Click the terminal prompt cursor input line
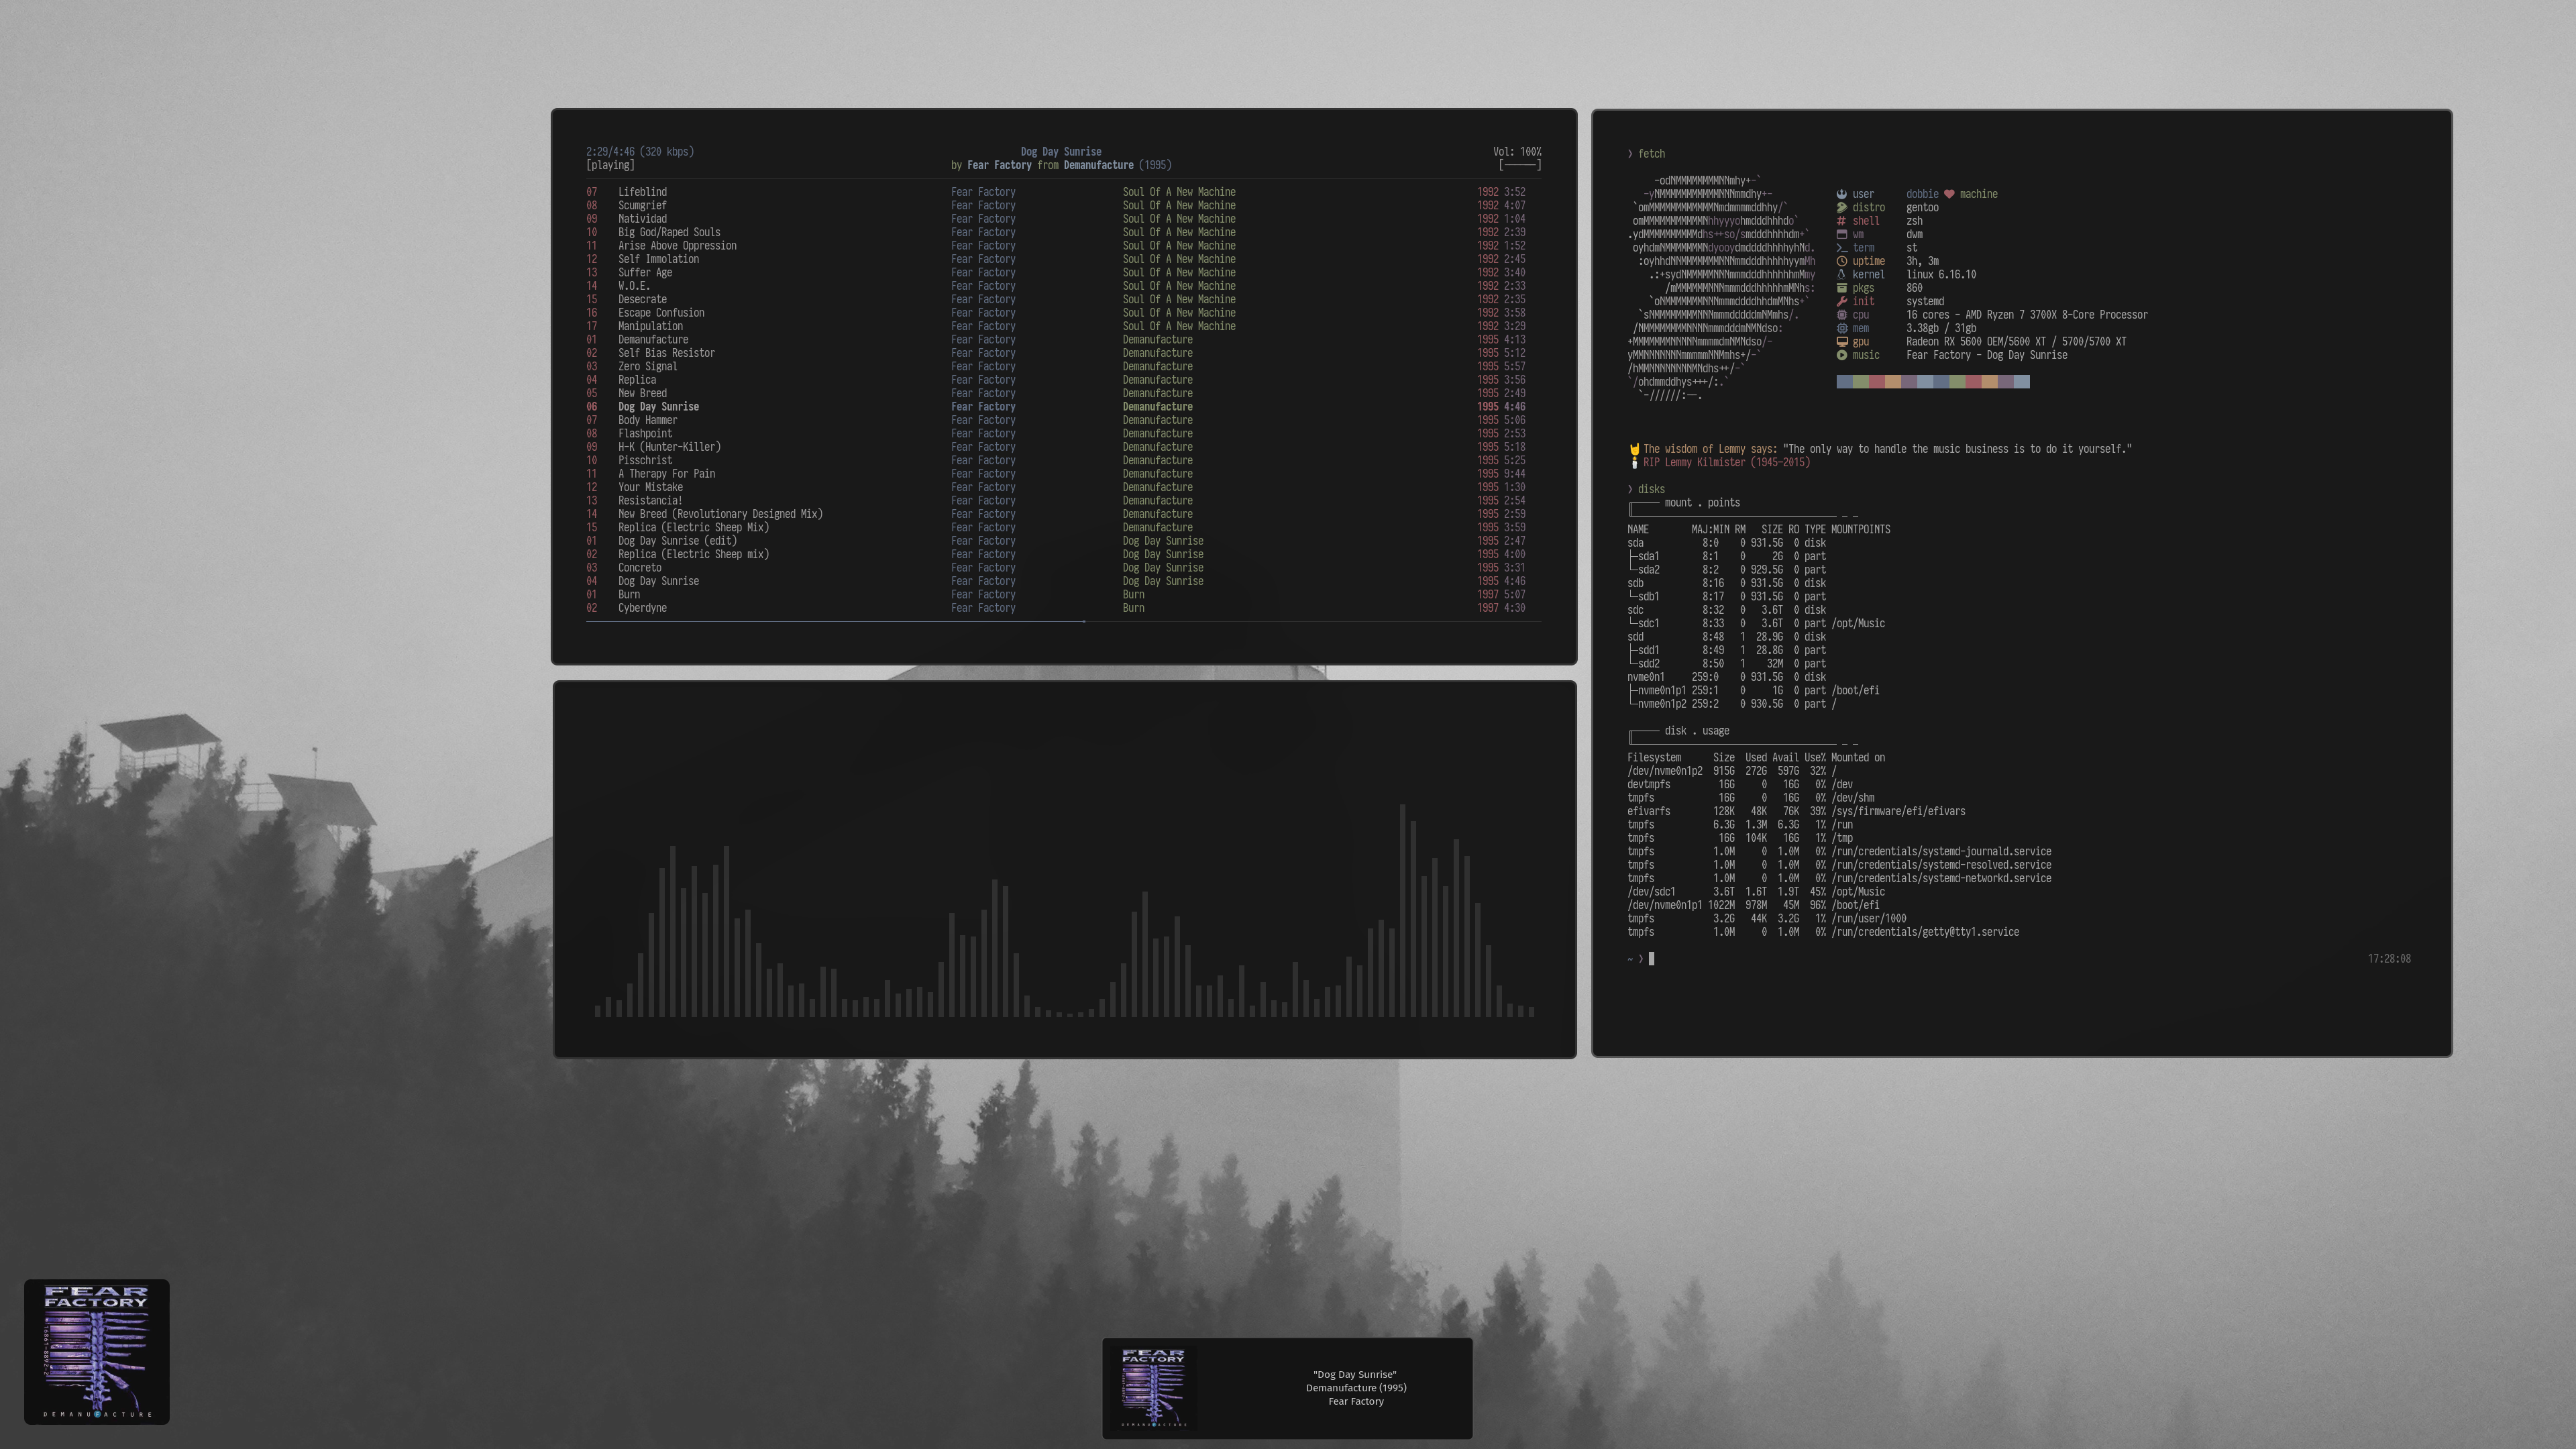Viewport: 2576px width, 1449px height. point(1651,959)
